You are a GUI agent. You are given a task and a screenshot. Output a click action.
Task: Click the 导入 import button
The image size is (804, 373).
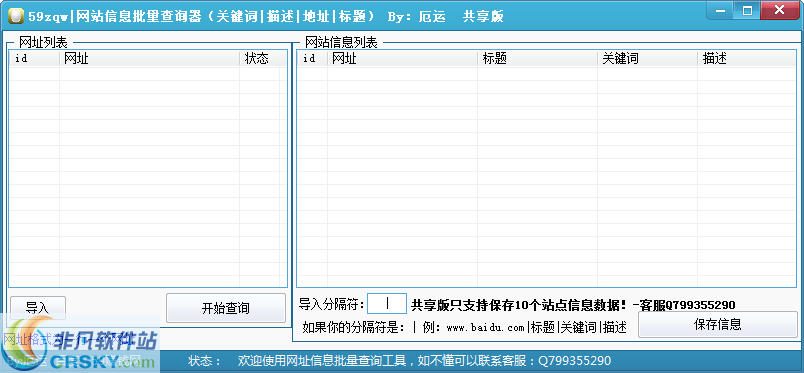coord(38,308)
